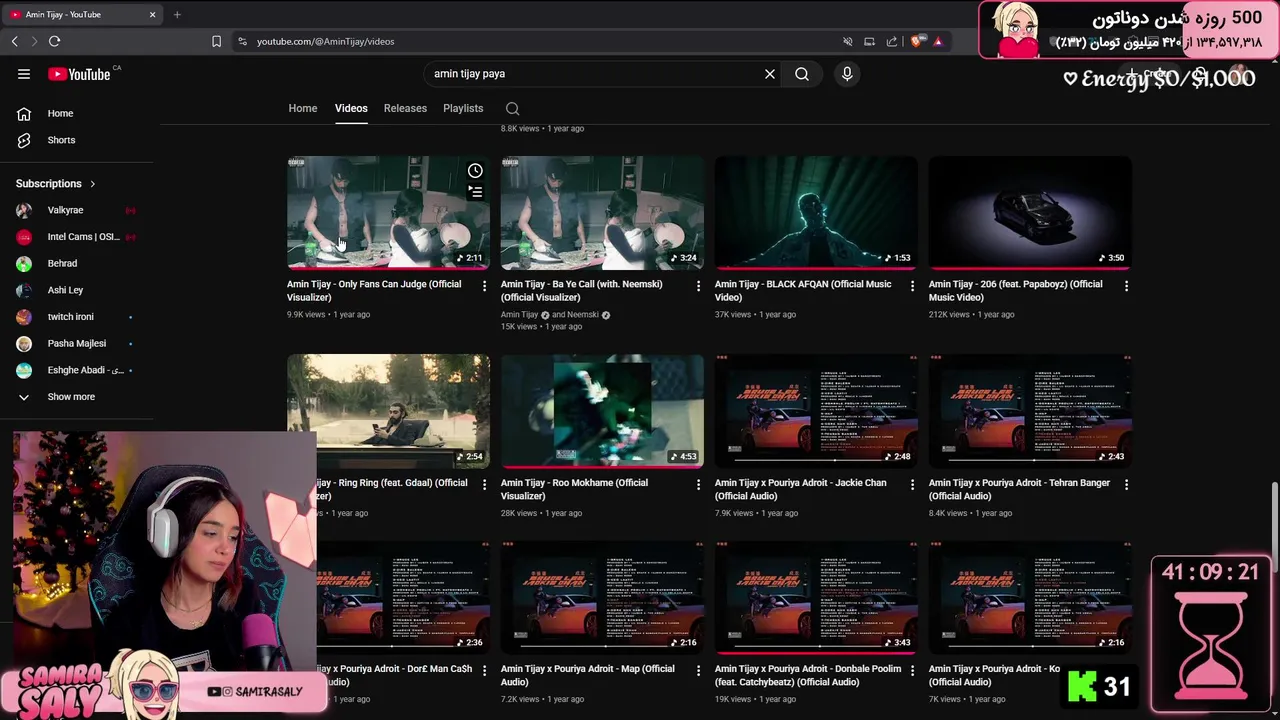Go to the YouTube home logo
Image resolution: width=1280 pixels, height=720 pixels.
[79, 74]
